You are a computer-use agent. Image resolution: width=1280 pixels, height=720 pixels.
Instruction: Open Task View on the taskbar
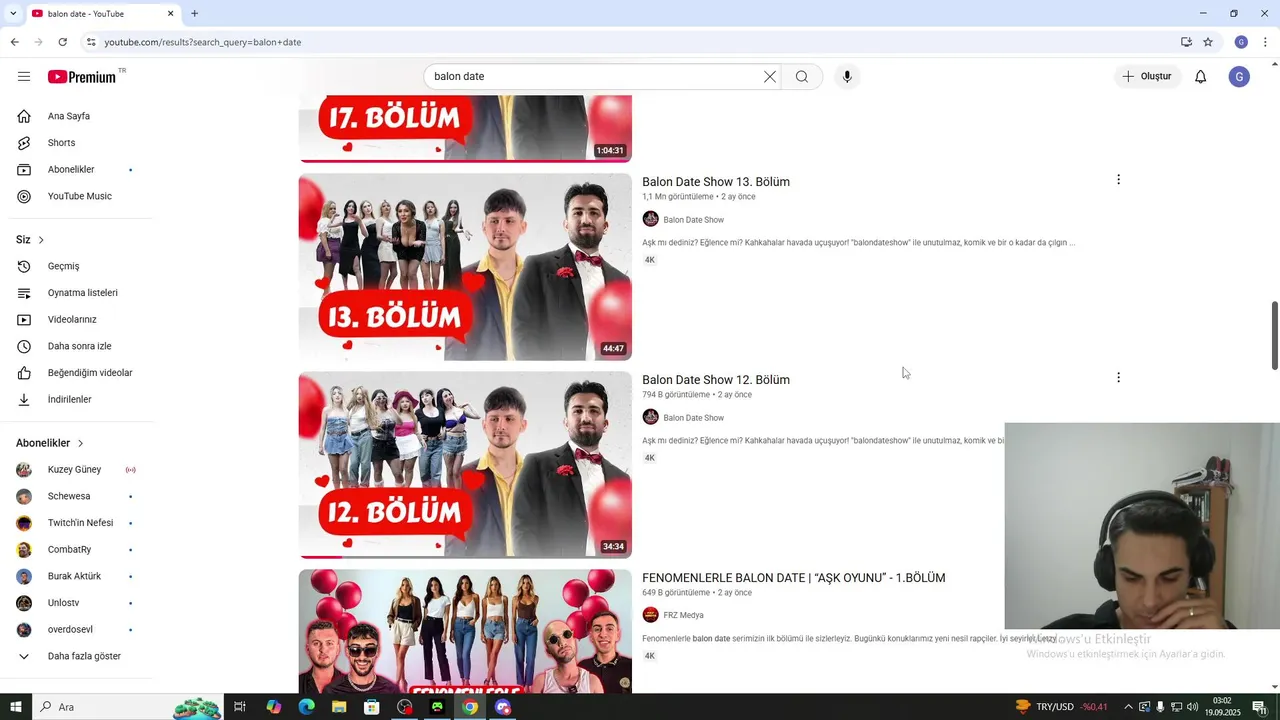pos(240,707)
